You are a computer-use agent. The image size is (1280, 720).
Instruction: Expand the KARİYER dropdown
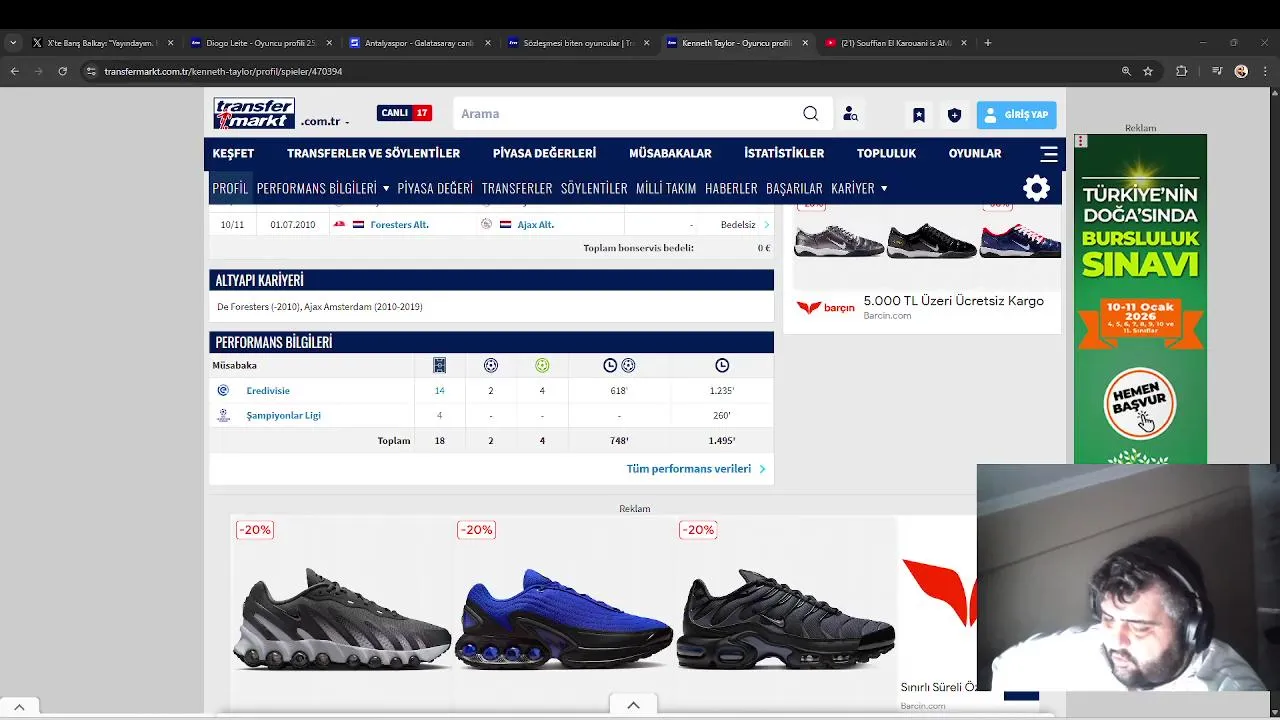pyautogui.click(x=859, y=188)
